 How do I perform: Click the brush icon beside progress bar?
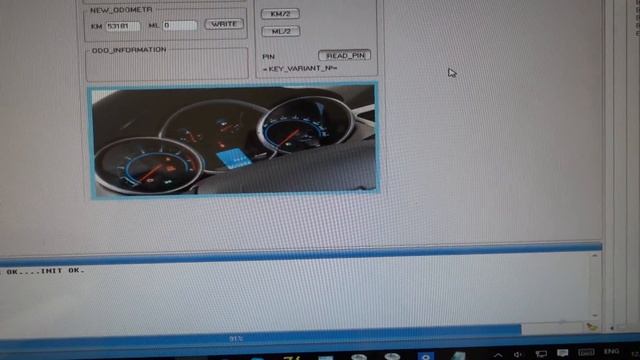click(x=591, y=326)
